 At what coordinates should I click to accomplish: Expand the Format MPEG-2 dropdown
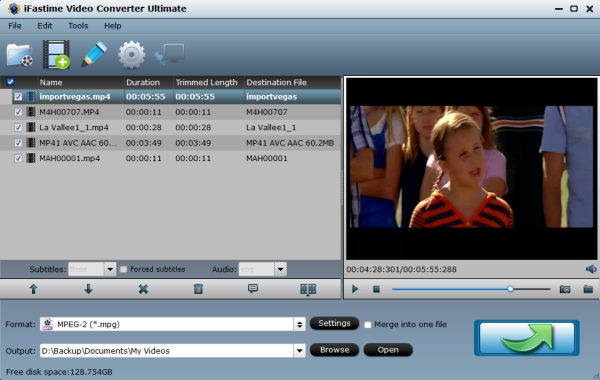click(300, 325)
